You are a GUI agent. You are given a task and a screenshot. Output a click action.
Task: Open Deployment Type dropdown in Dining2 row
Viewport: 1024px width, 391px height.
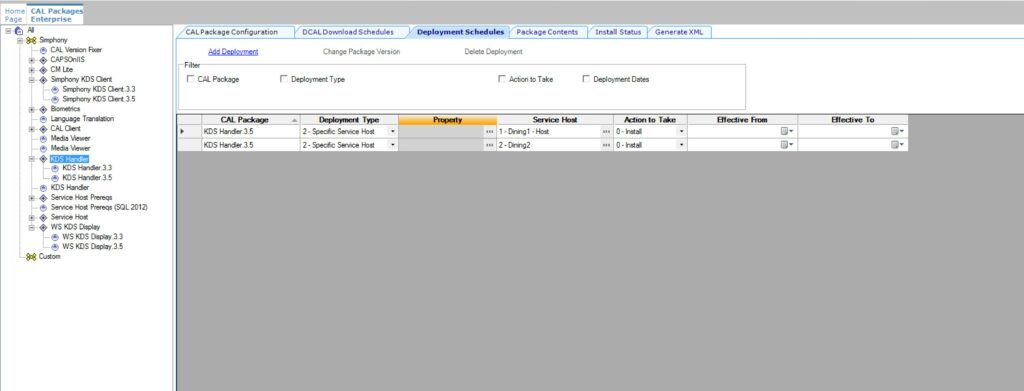[392, 145]
